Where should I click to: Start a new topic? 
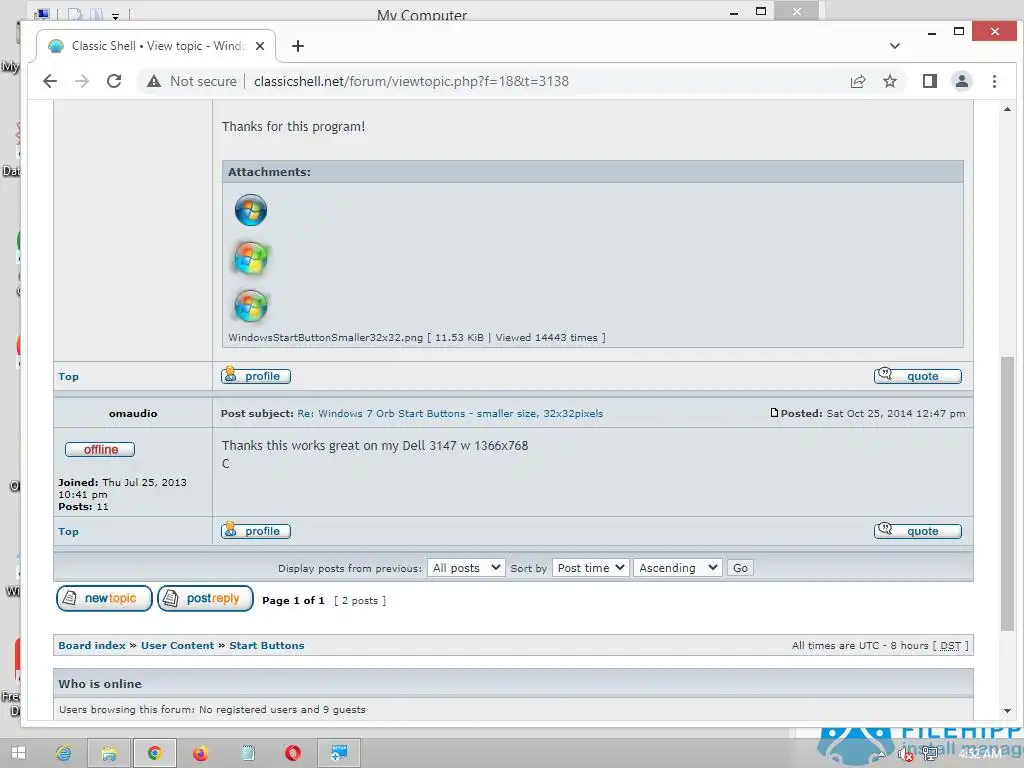tap(104, 598)
